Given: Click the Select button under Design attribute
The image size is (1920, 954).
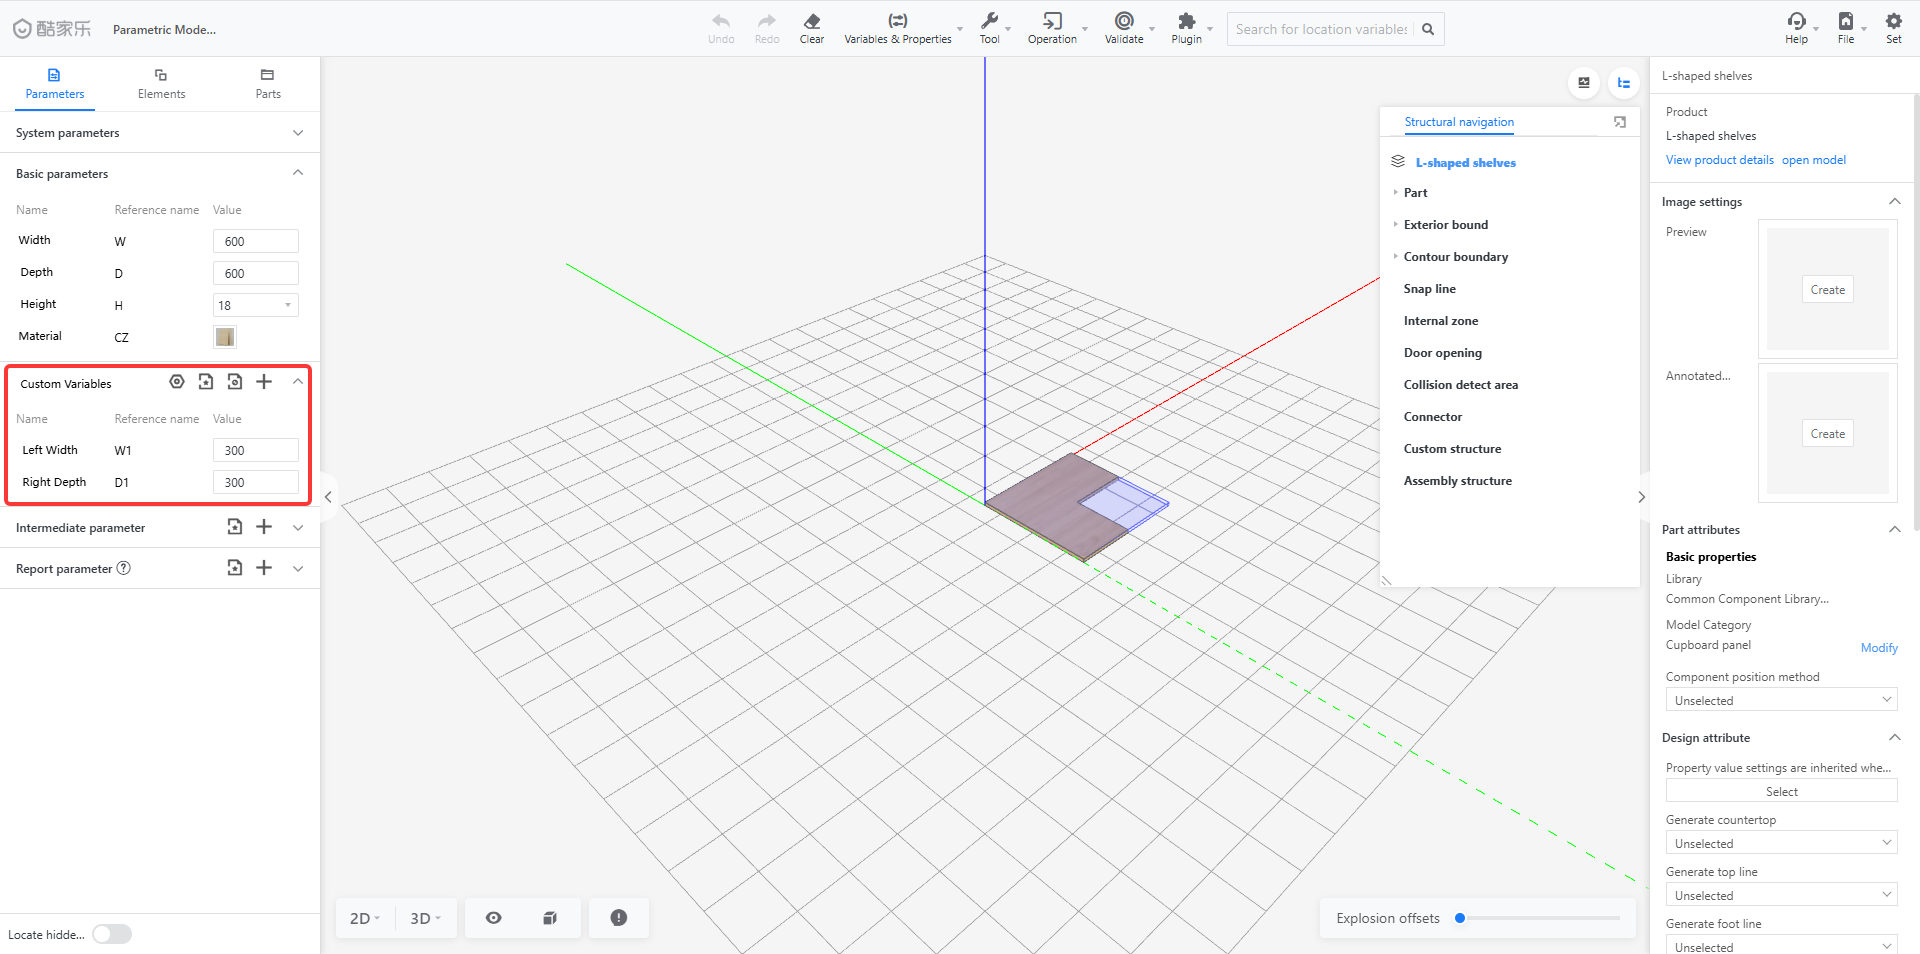Looking at the screenshot, I should click(1781, 791).
